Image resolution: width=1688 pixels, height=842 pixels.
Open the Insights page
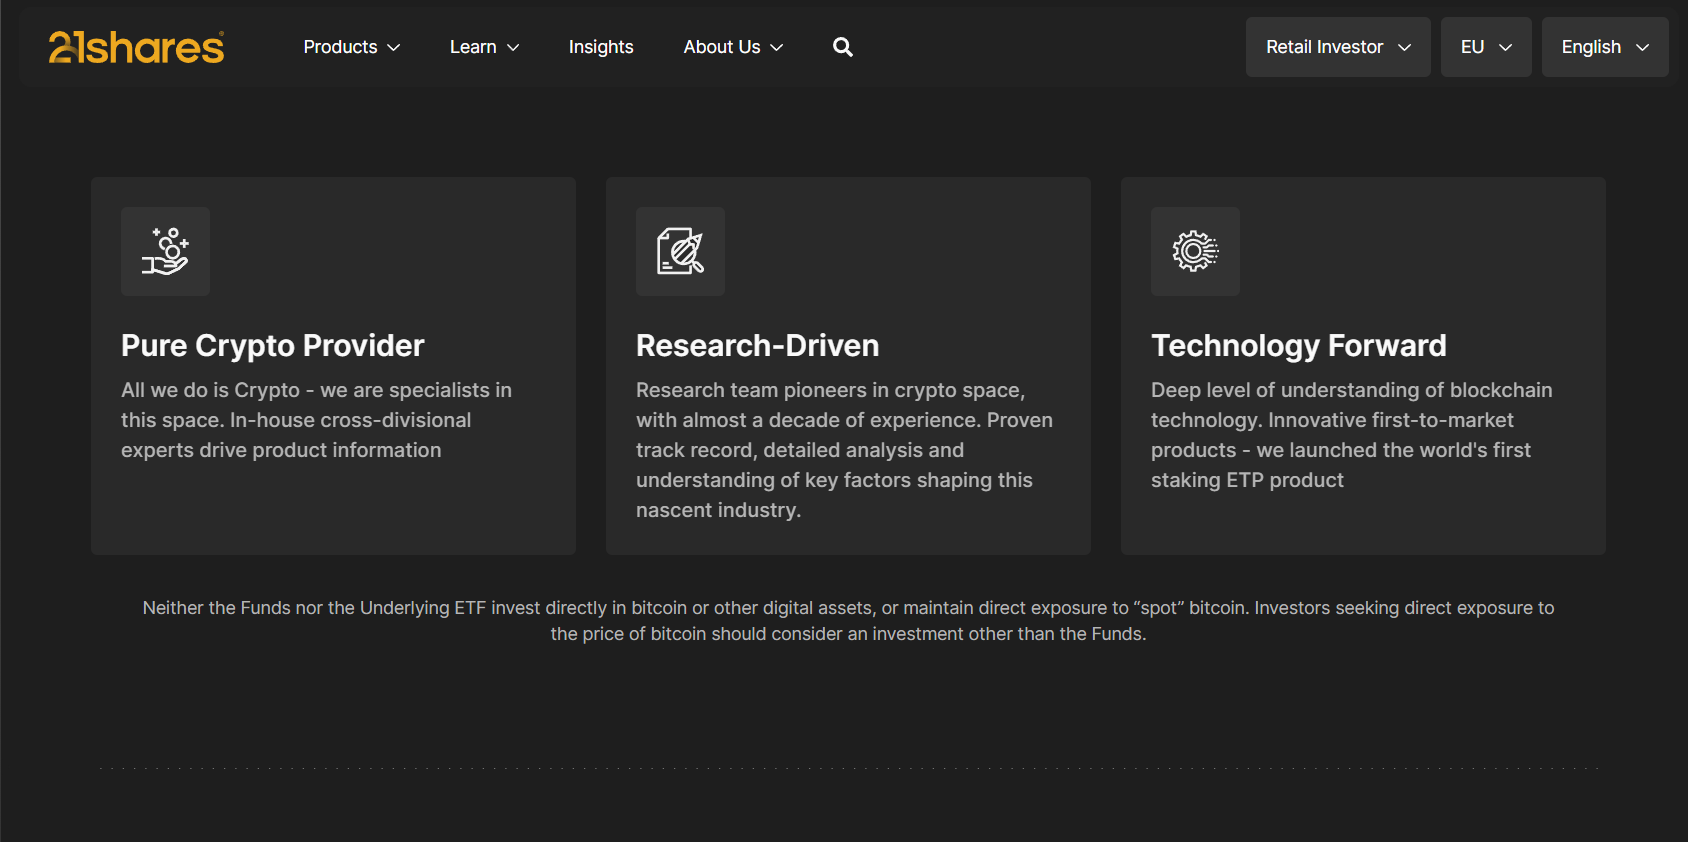pos(600,47)
